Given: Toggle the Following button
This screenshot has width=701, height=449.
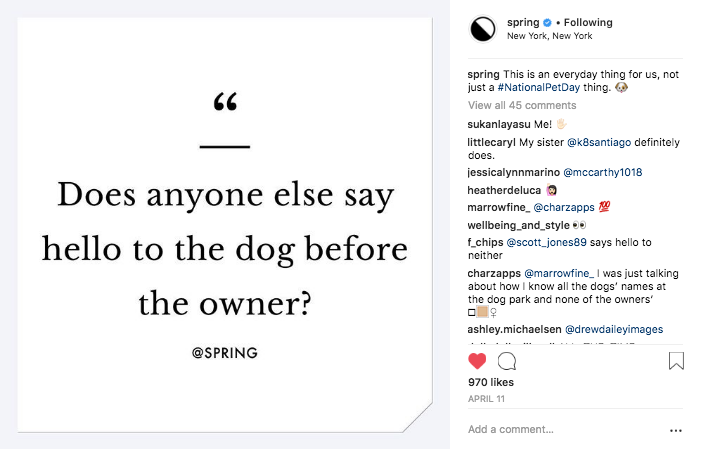Looking at the screenshot, I should [587, 23].
